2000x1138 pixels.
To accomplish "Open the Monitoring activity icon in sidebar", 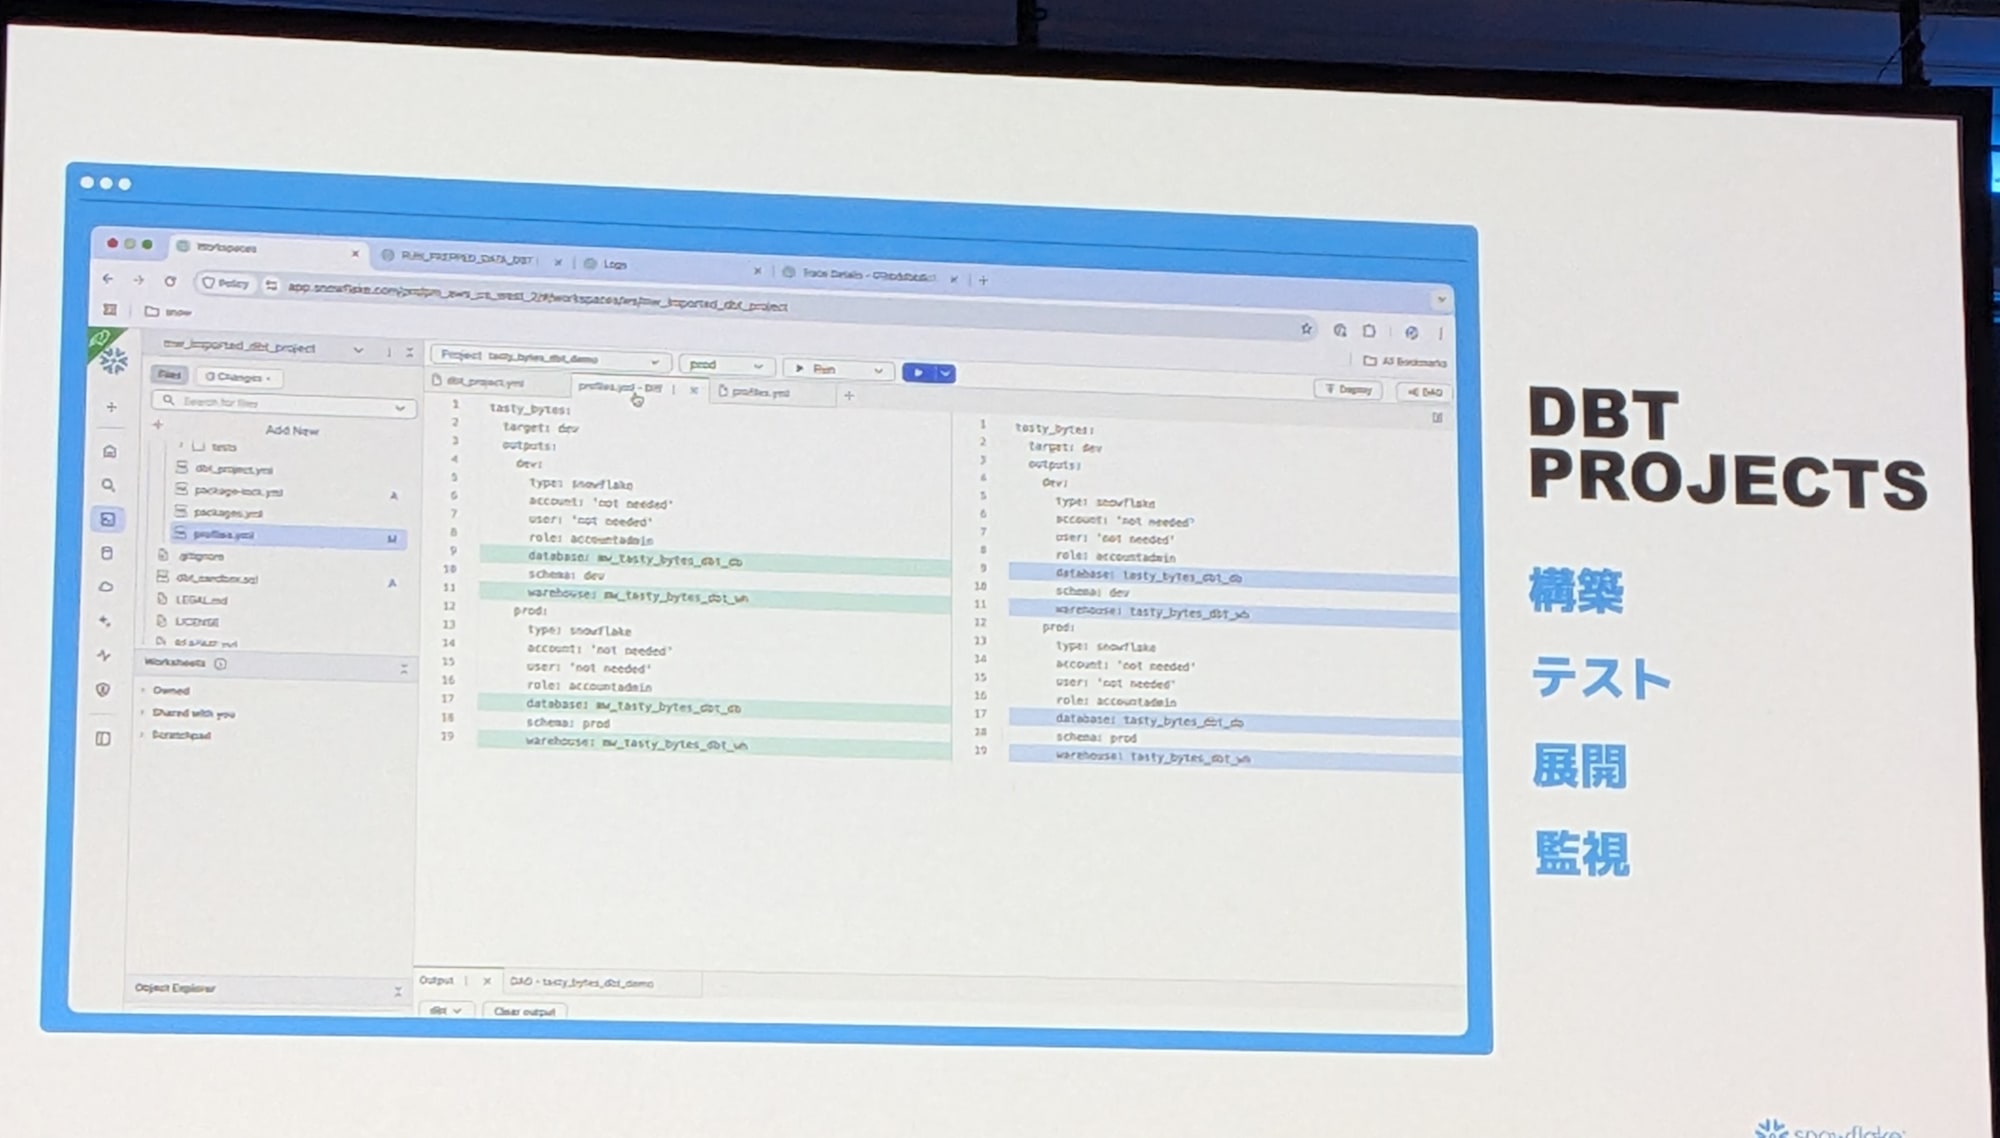I will click(x=104, y=655).
